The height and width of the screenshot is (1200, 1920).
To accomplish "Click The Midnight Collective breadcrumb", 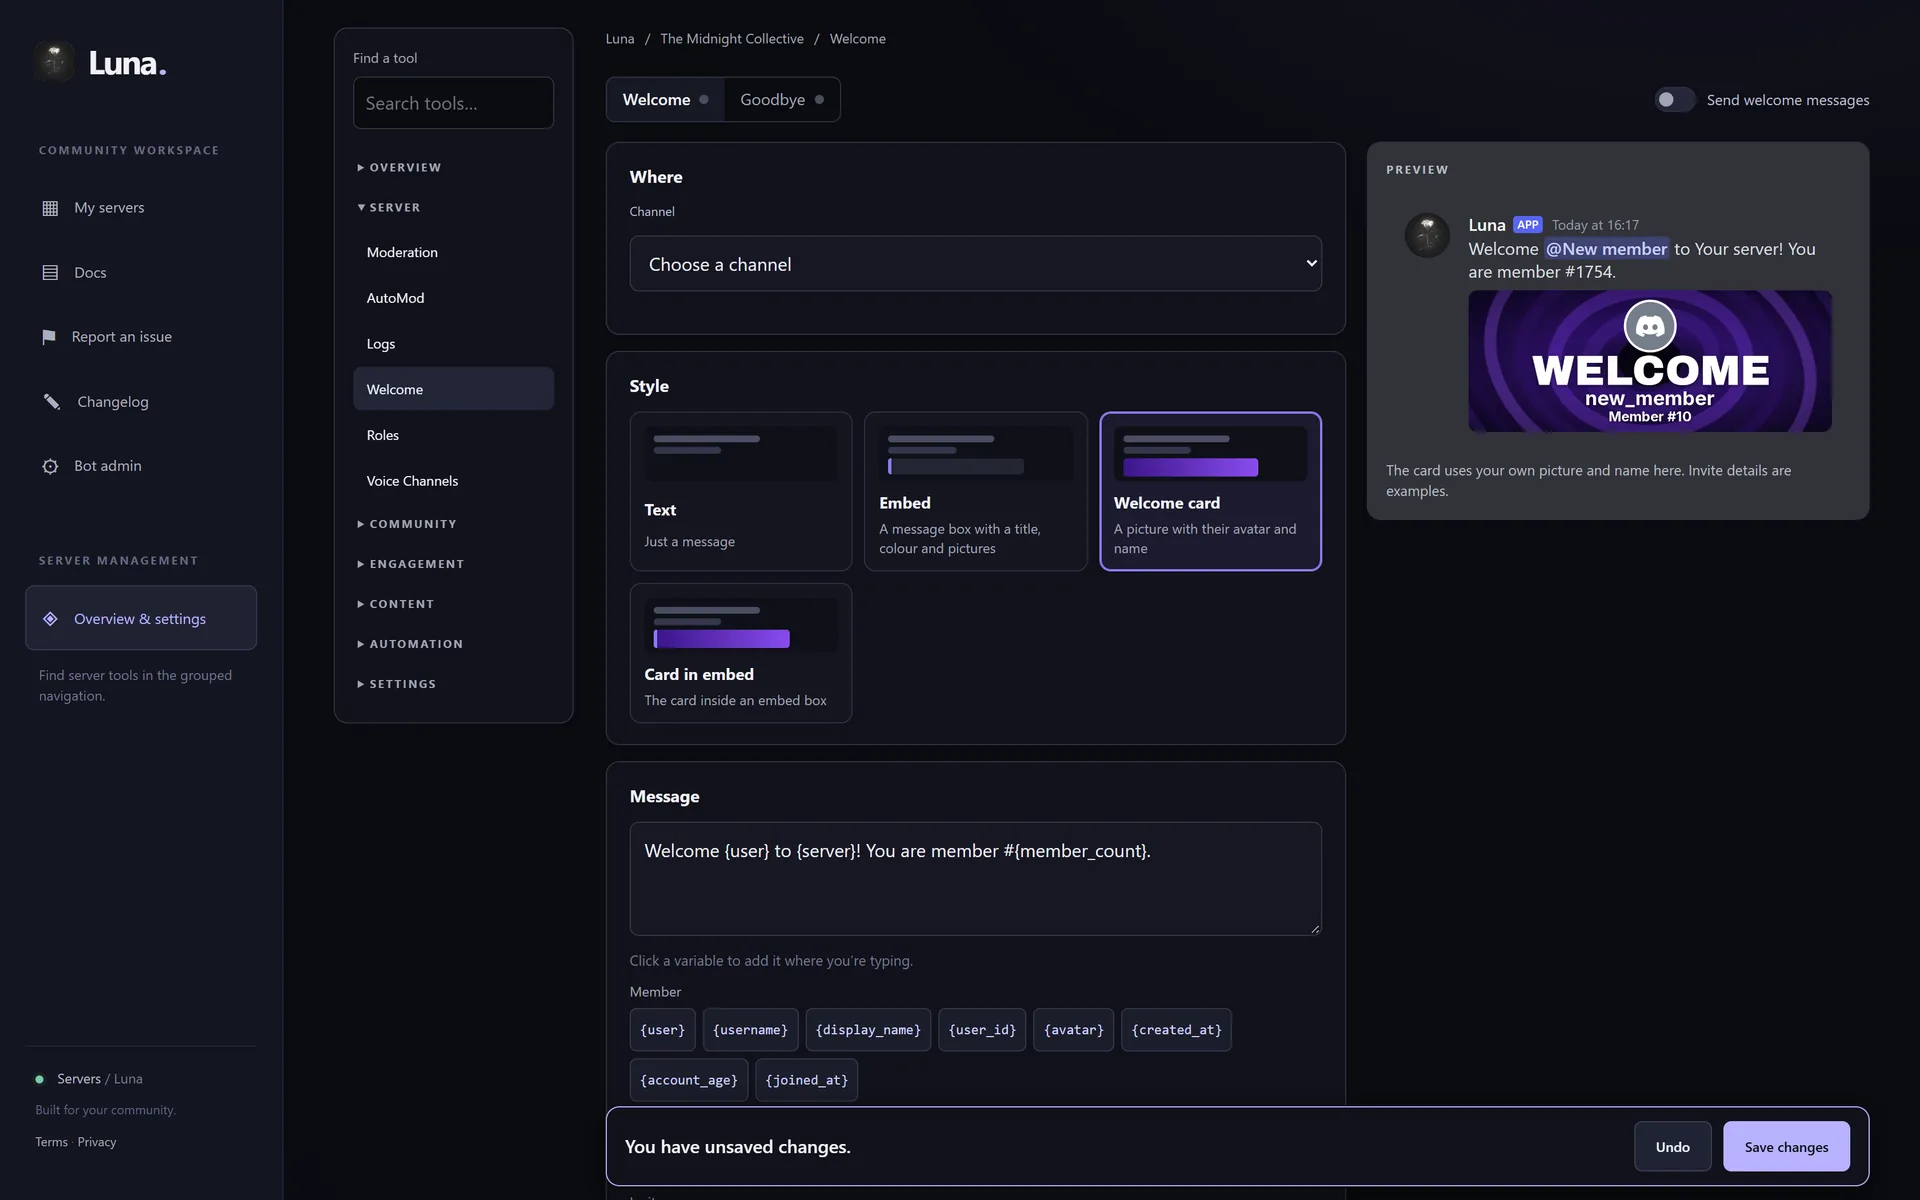I will (x=732, y=39).
